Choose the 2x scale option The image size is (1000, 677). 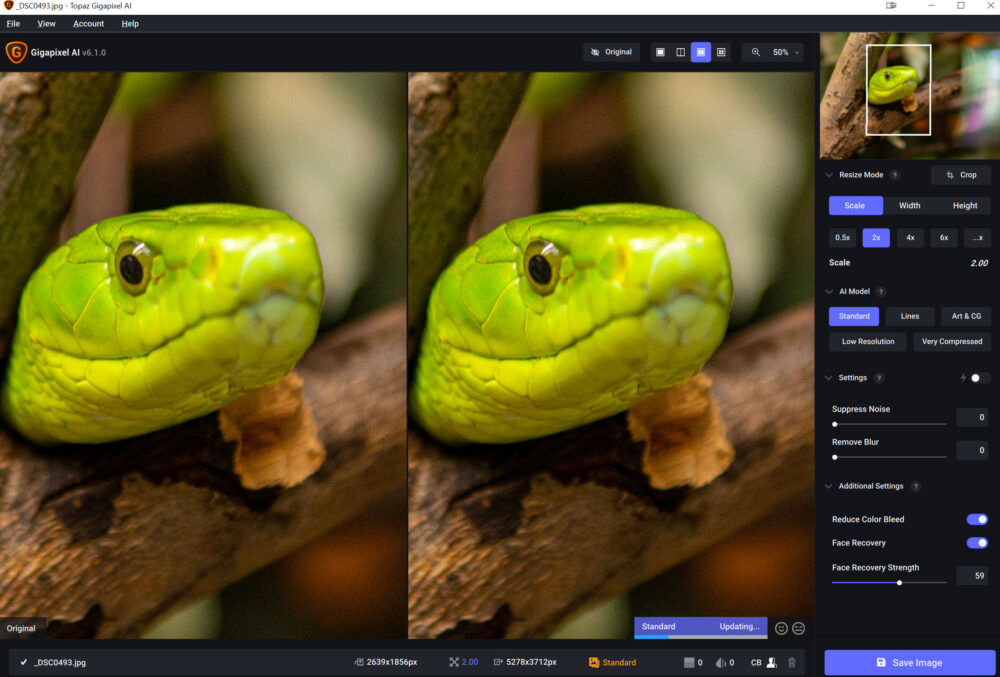click(x=876, y=238)
